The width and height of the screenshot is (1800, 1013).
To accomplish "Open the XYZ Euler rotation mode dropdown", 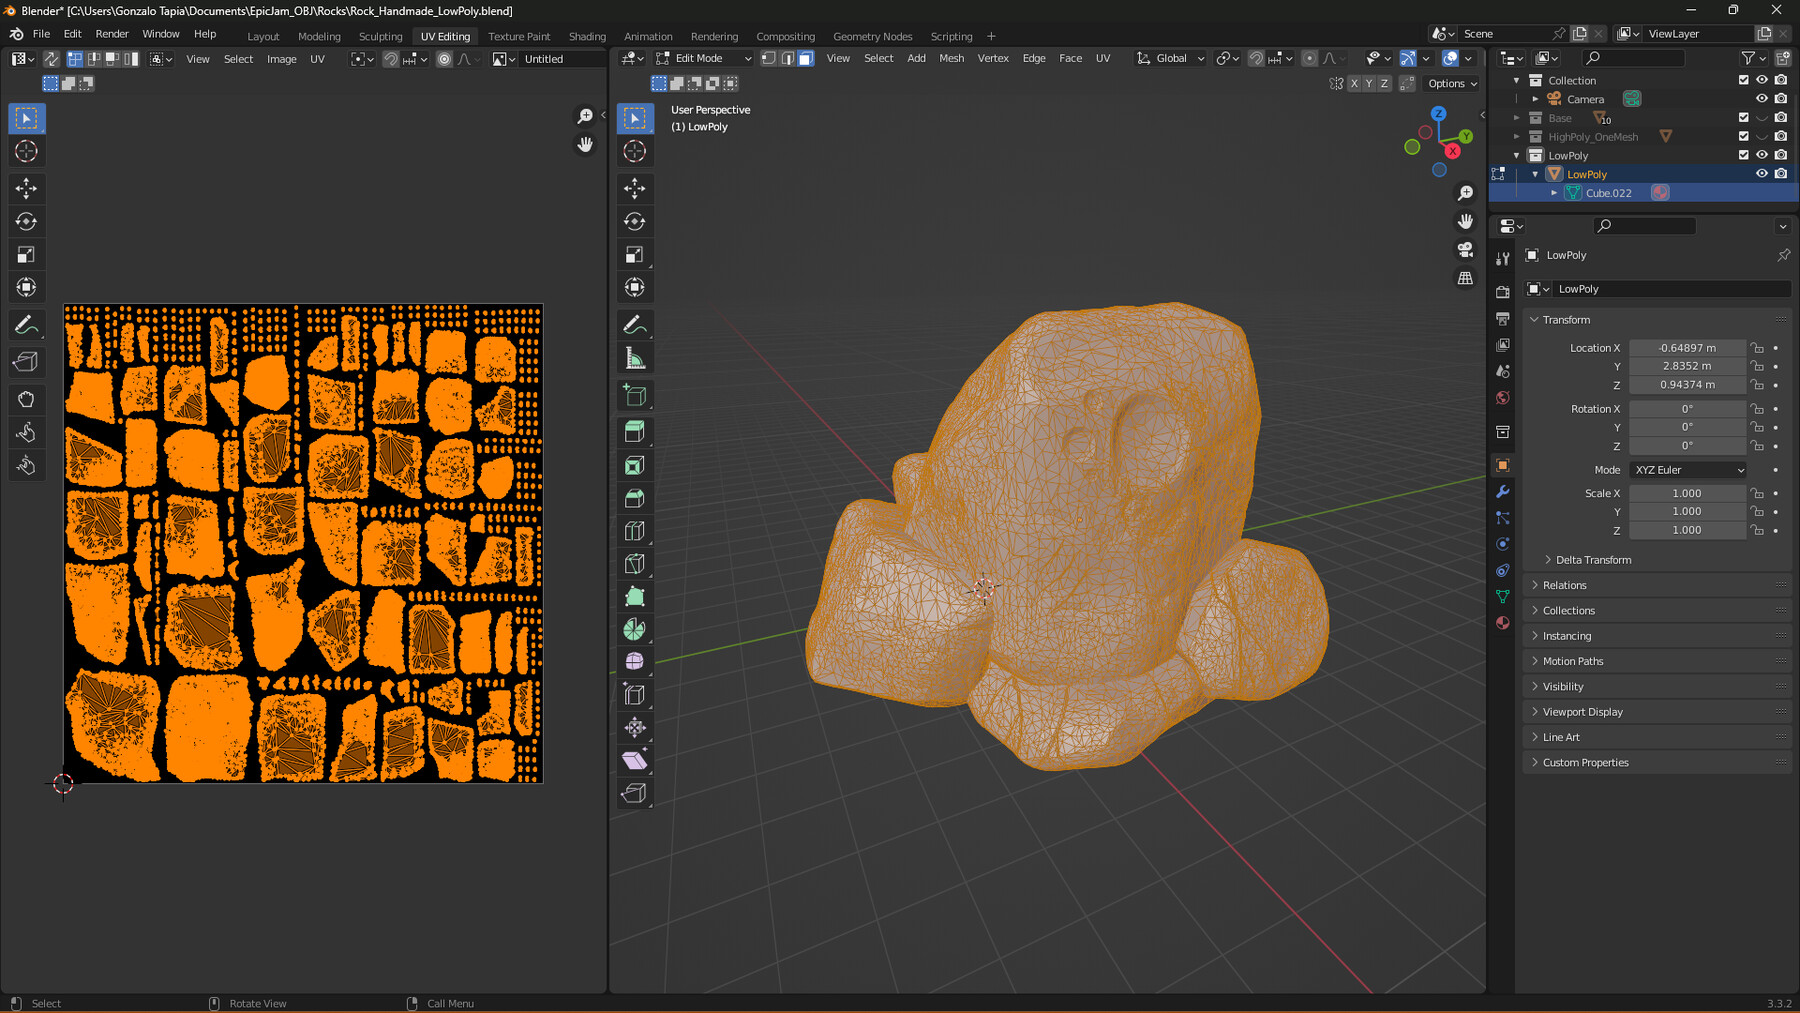I will click(1687, 469).
